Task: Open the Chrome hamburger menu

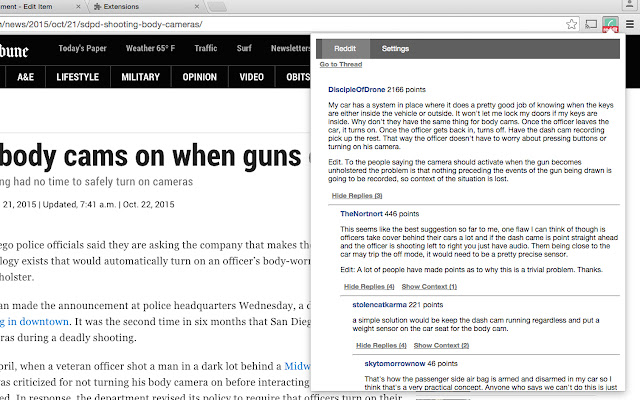Action: [x=627, y=22]
